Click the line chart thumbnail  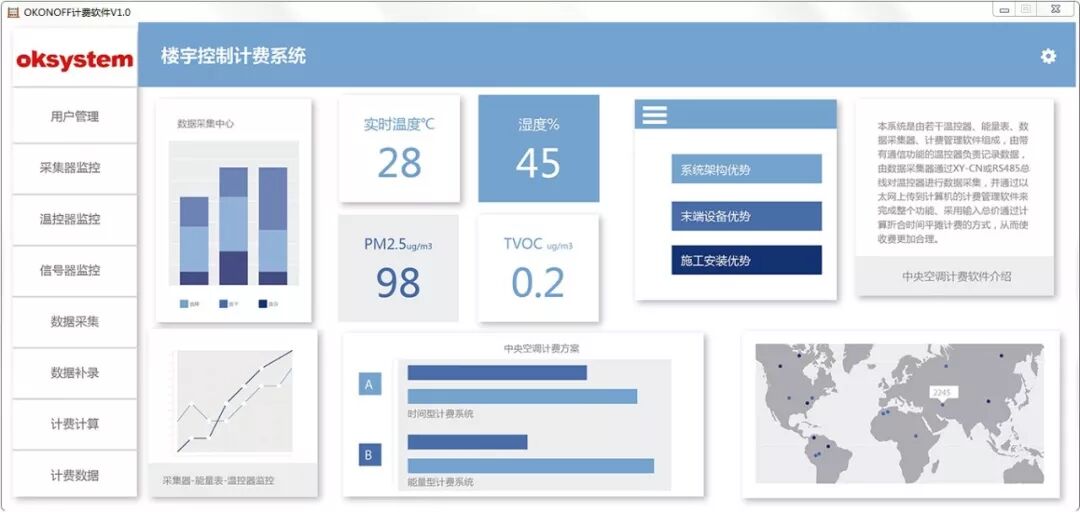234,401
